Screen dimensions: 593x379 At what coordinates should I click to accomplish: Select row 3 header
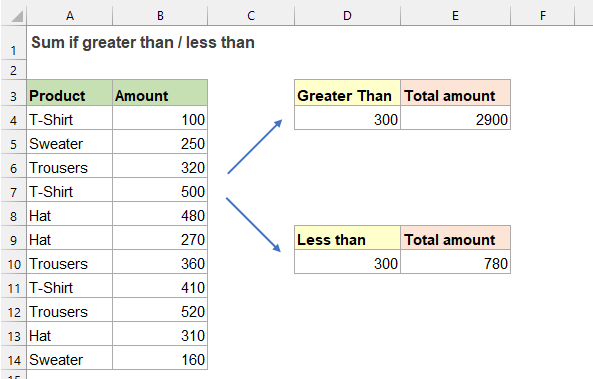tap(14, 93)
